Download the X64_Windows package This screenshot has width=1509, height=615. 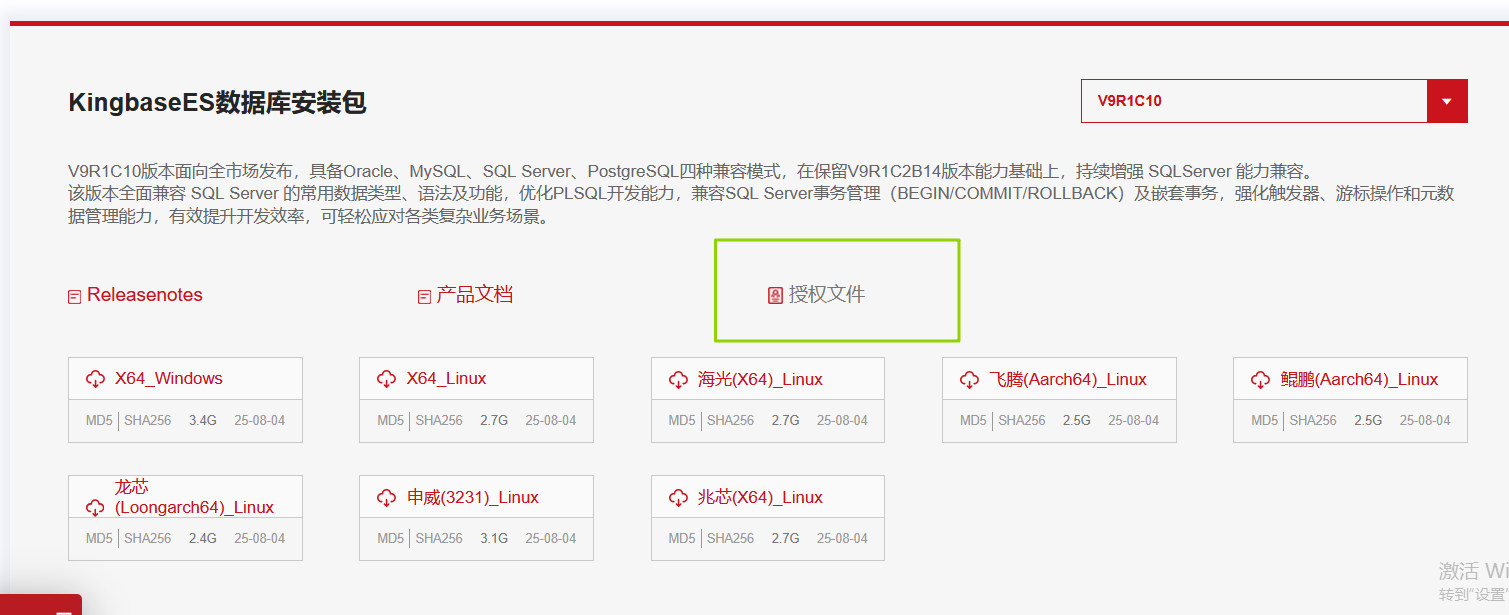point(169,378)
